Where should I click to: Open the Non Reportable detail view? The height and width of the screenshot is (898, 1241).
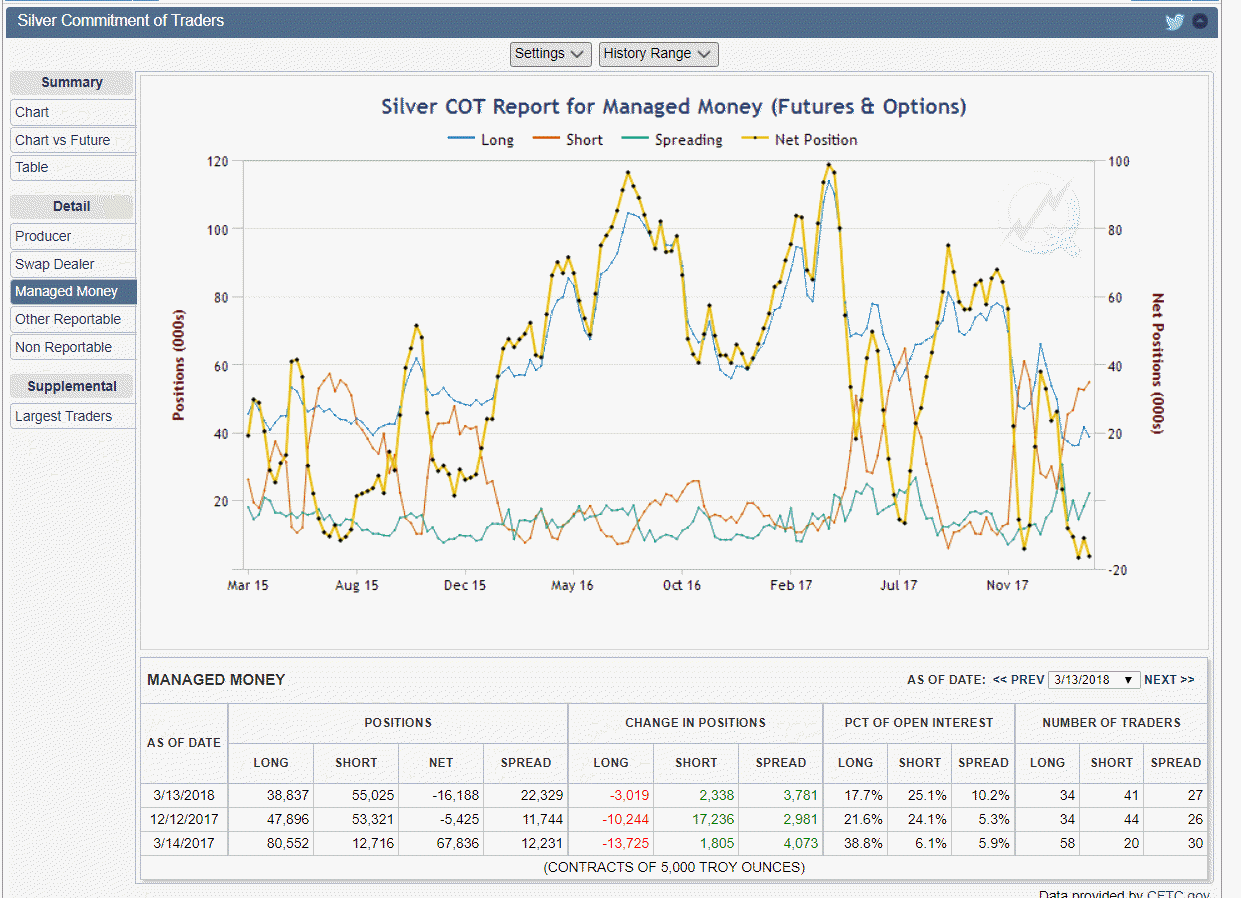64,347
